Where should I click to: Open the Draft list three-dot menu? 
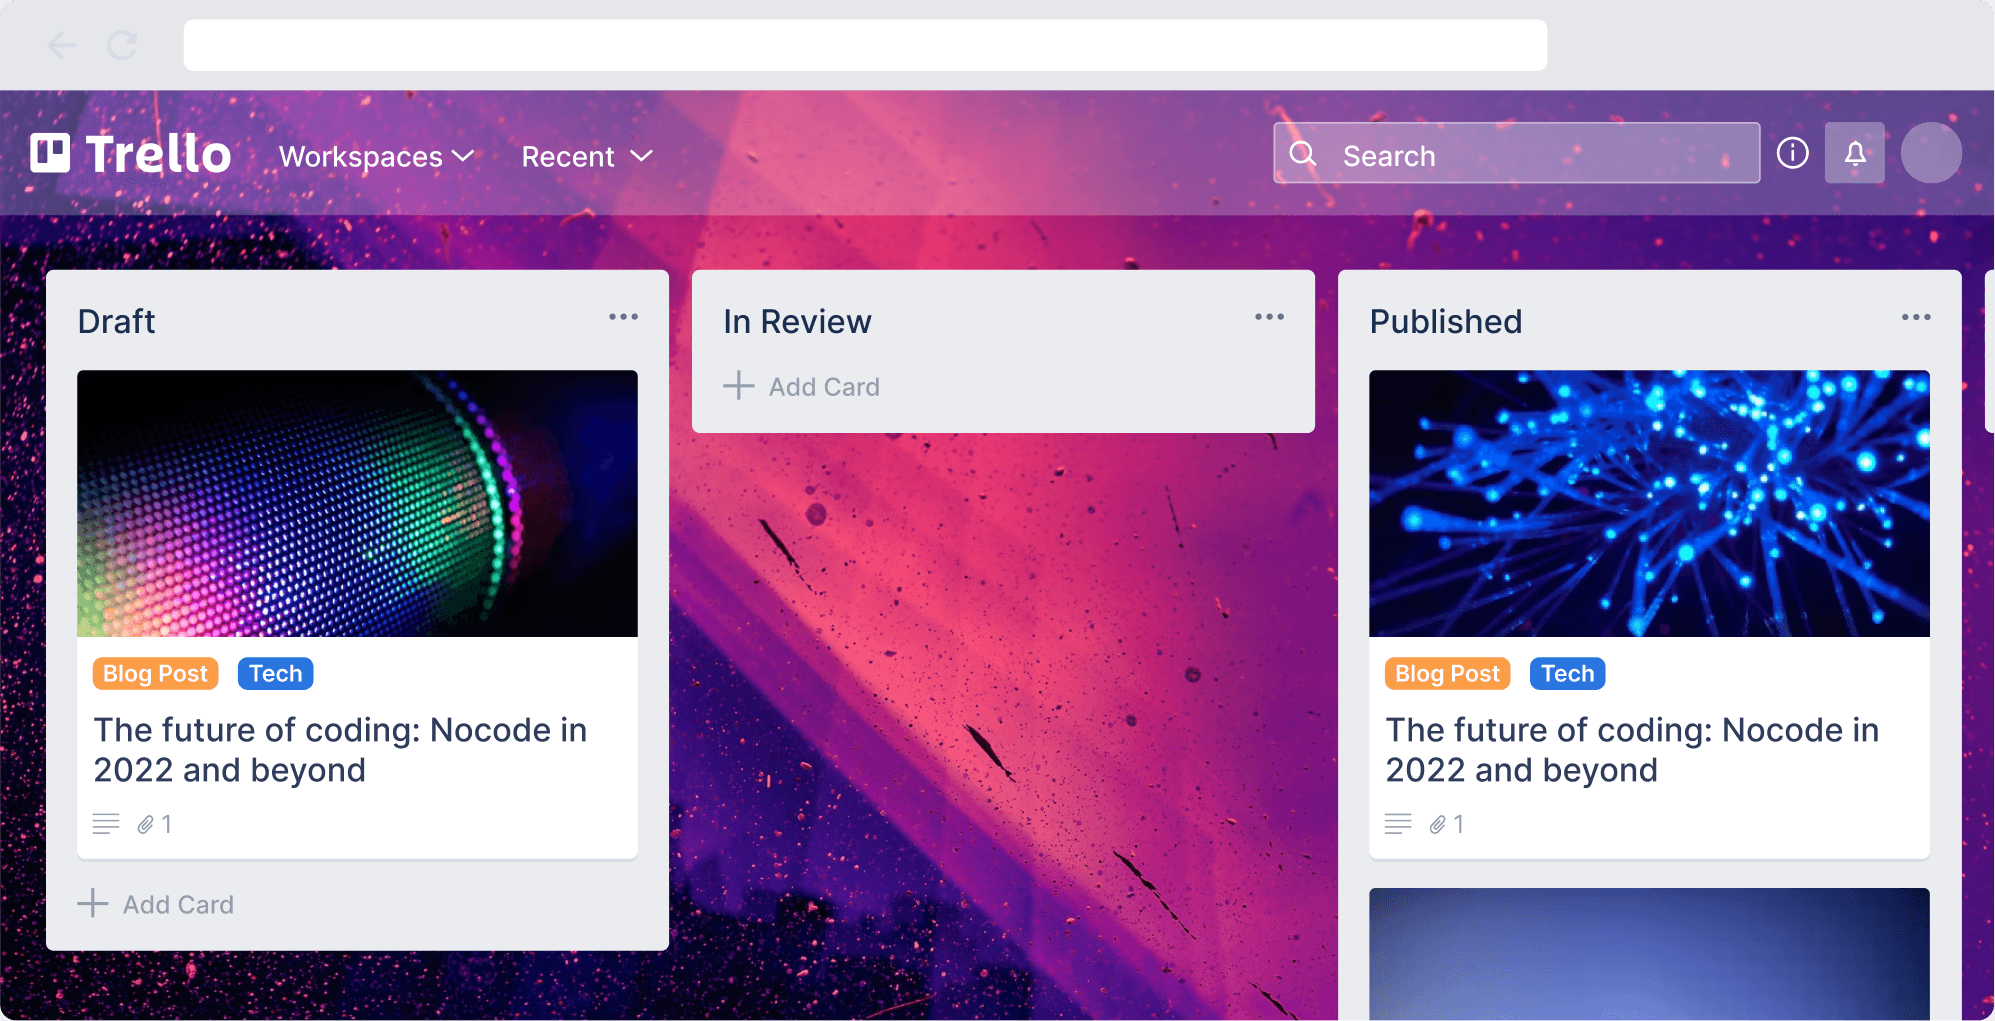[623, 317]
